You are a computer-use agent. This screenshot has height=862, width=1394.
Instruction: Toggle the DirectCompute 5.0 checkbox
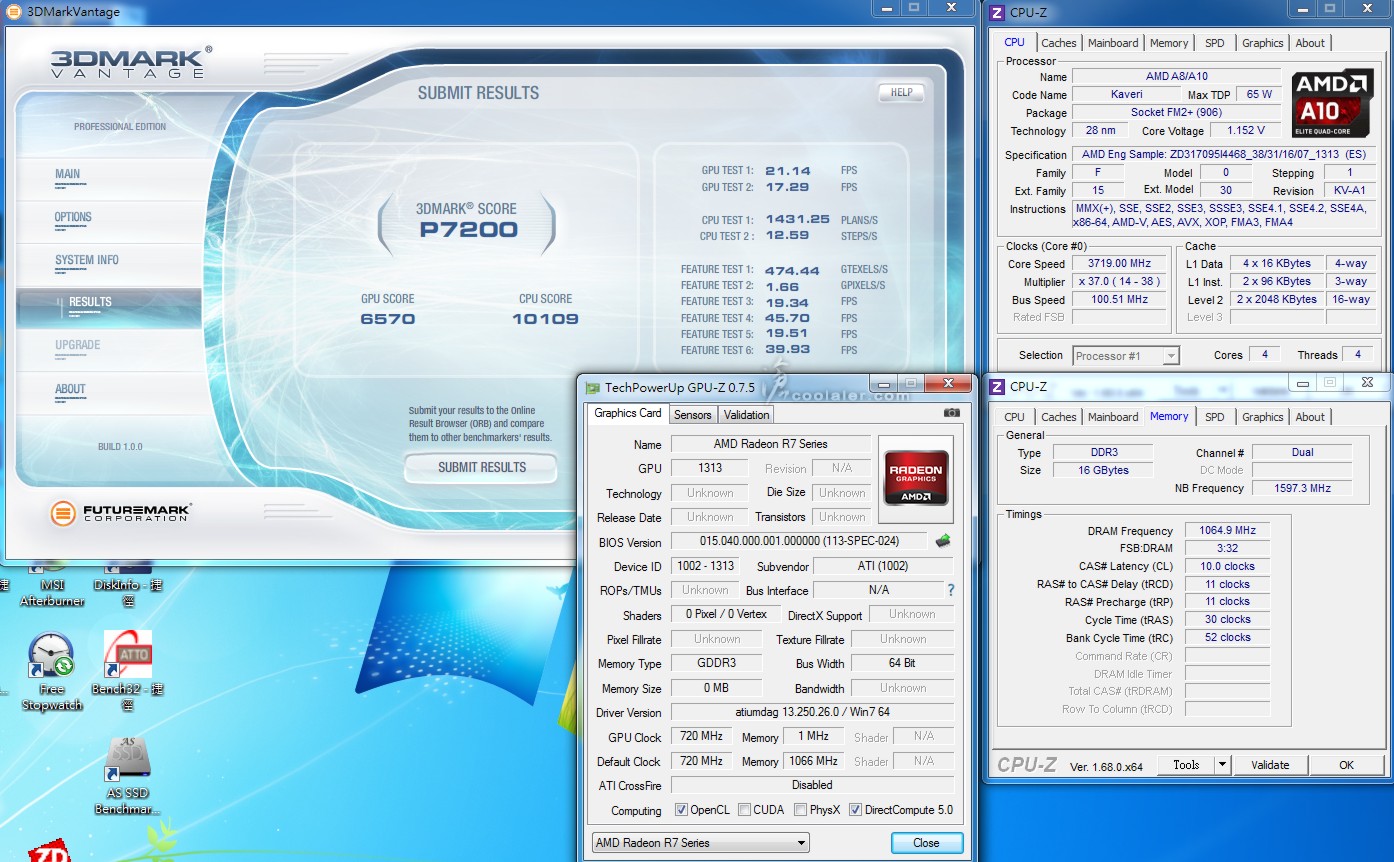click(x=855, y=810)
